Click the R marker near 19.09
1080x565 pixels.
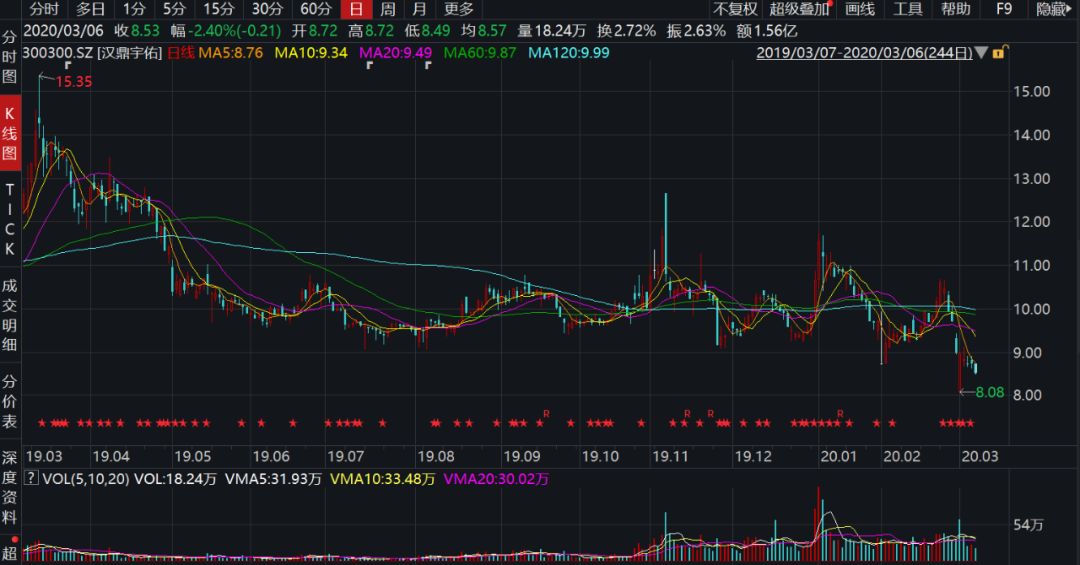[x=547, y=412]
